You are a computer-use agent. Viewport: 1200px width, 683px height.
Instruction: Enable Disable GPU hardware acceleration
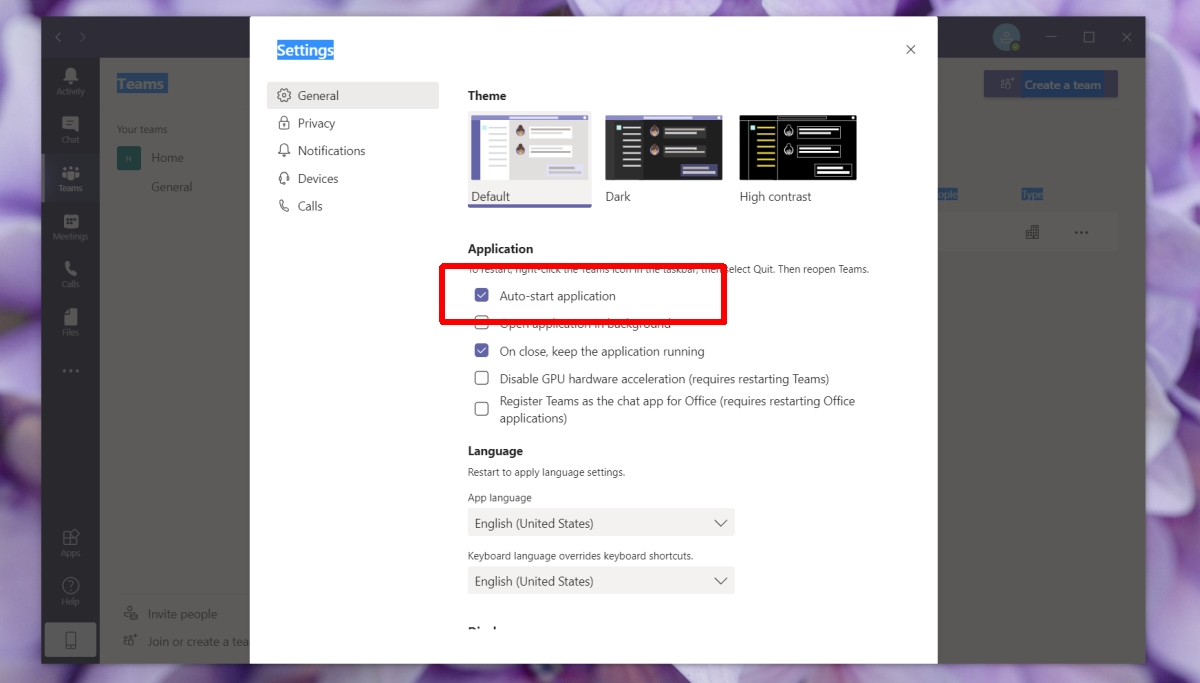[481, 379]
